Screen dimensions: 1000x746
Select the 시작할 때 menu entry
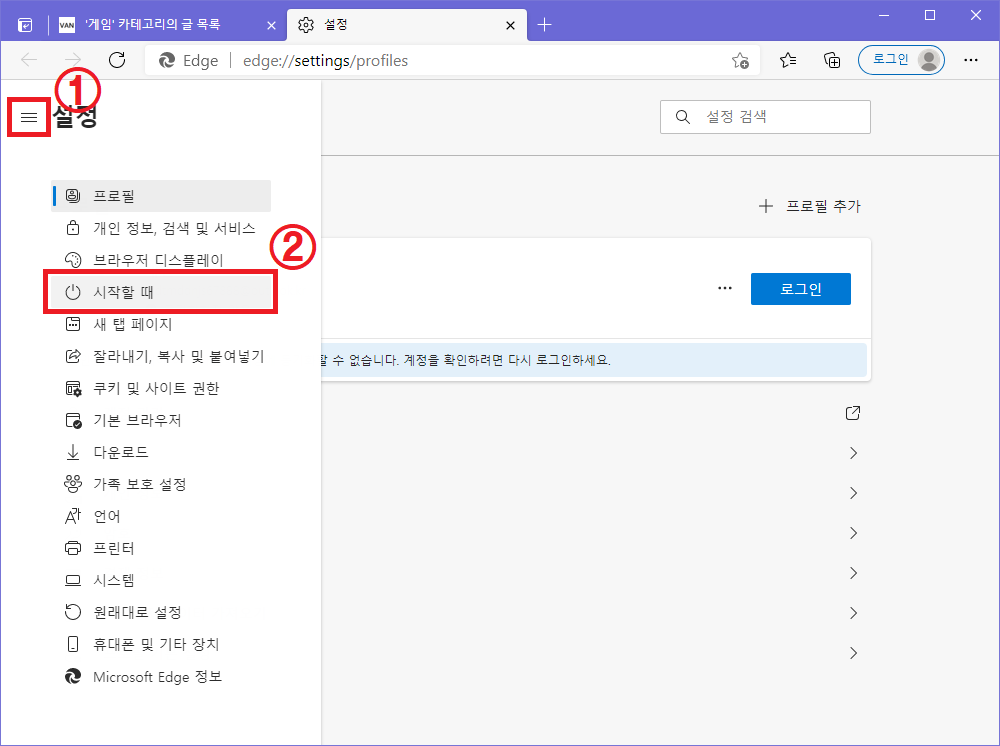pyautogui.click(x=161, y=292)
